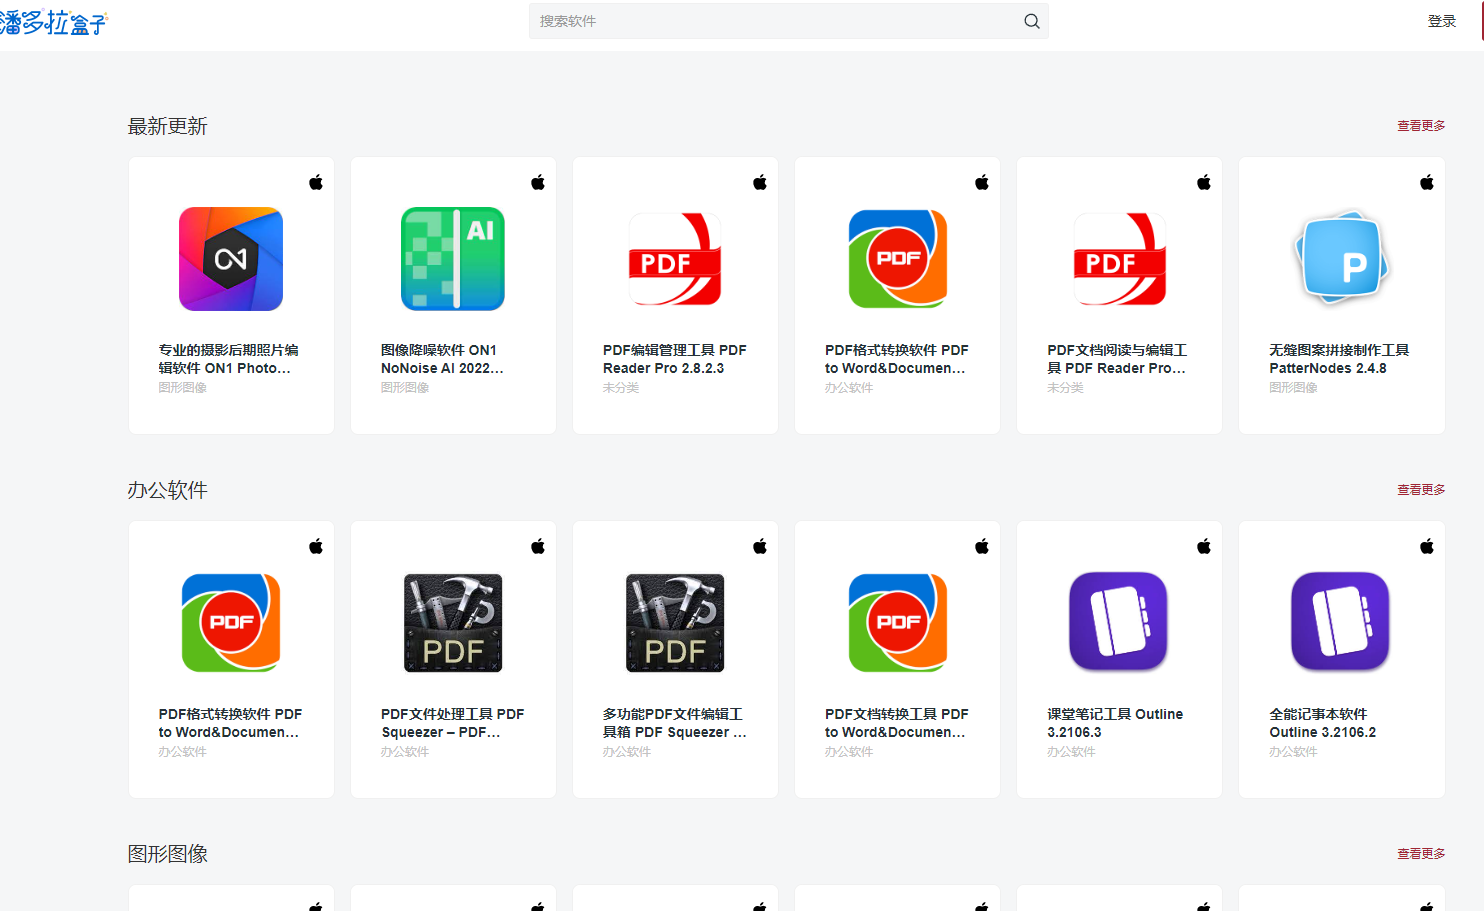Open title PDF文件处理工具 PDF Squeezer
The width and height of the screenshot is (1484, 911).
pos(453,723)
